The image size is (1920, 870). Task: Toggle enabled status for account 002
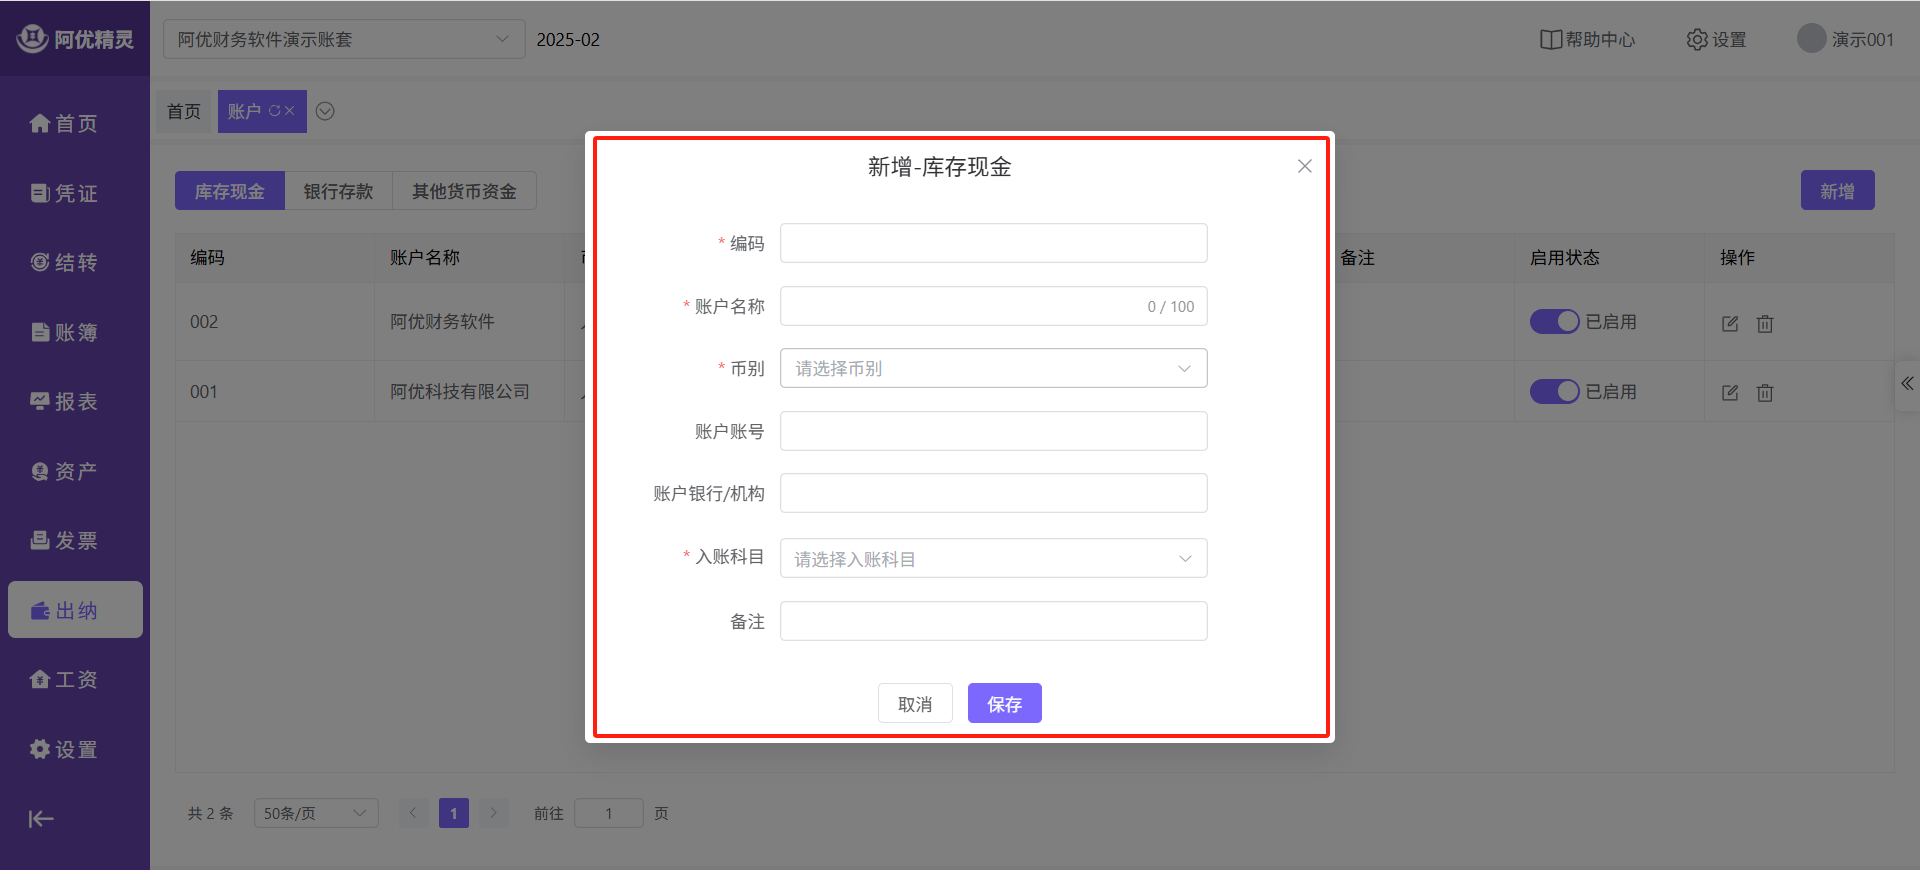click(x=1554, y=322)
